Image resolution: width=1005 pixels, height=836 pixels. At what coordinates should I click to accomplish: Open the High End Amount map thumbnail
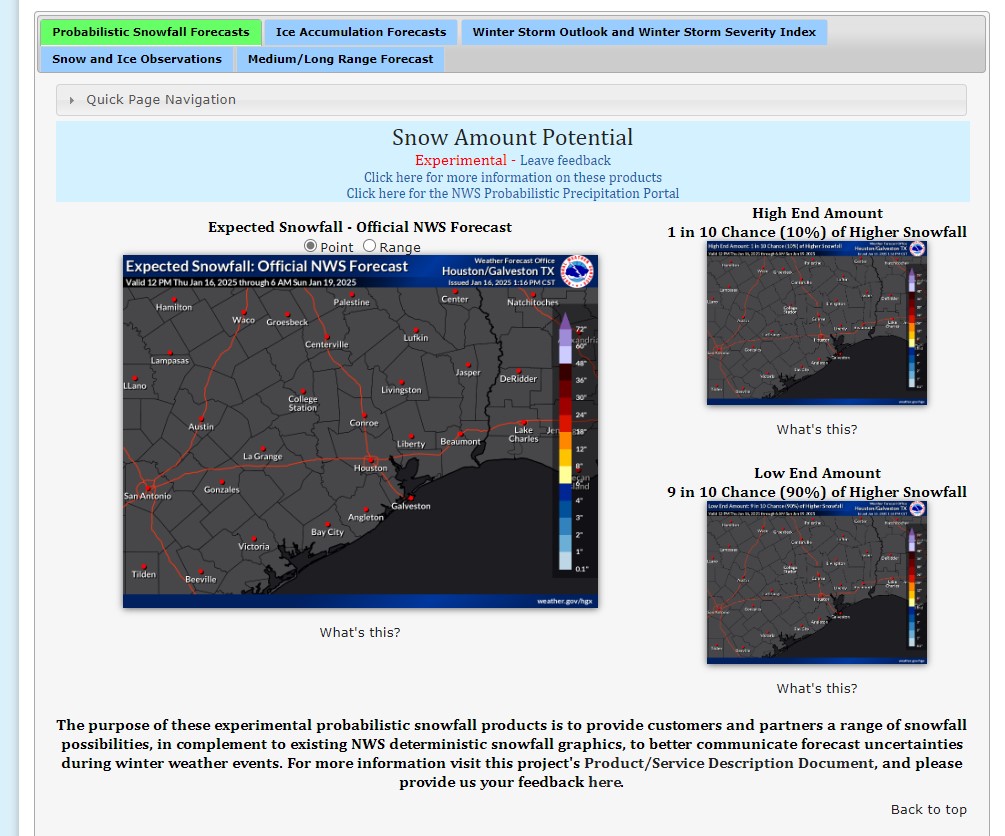click(816, 322)
